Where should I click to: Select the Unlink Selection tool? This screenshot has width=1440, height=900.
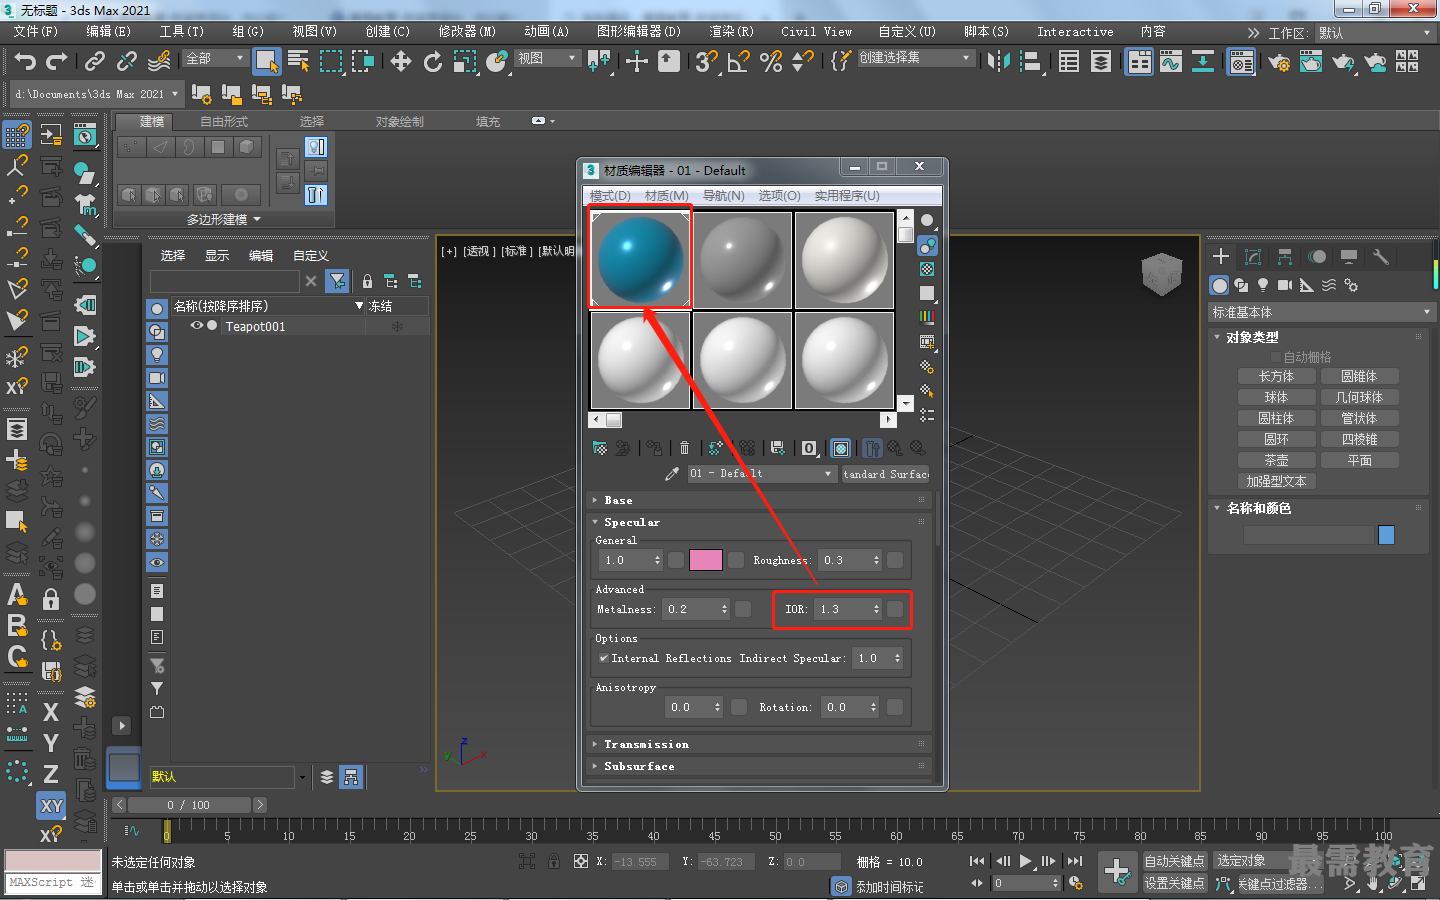point(127,62)
